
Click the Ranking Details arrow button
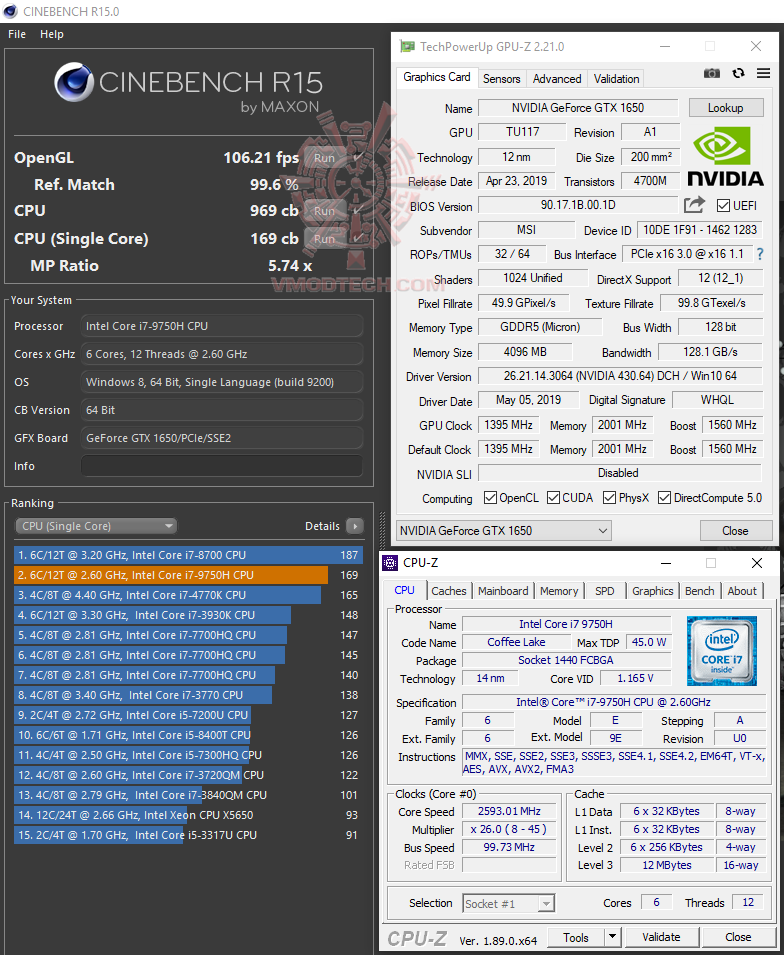pos(355,526)
